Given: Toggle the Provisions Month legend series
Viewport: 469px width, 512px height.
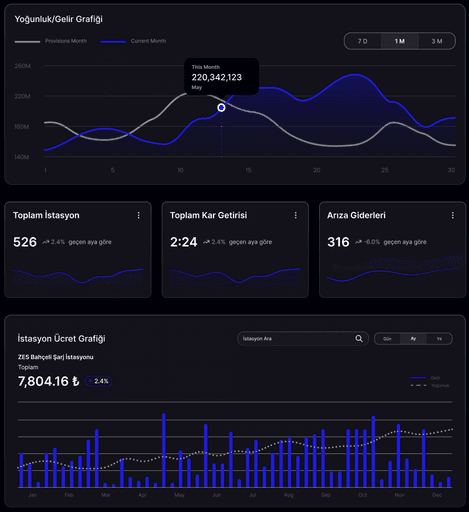Looking at the screenshot, I should pyautogui.click(x=51, y=41).
